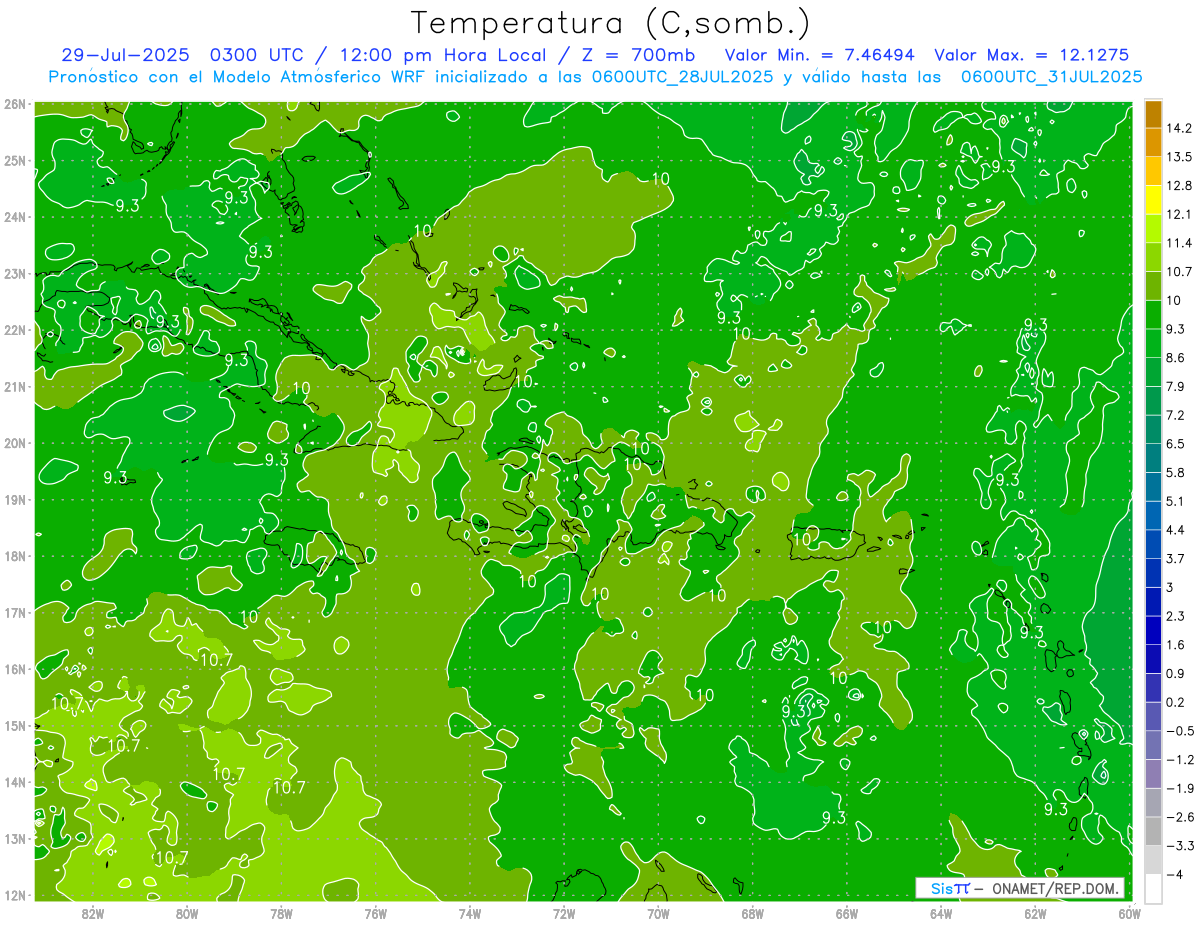Pick the orange swatch between 13.5 and 14.2

pos(1153,143)
